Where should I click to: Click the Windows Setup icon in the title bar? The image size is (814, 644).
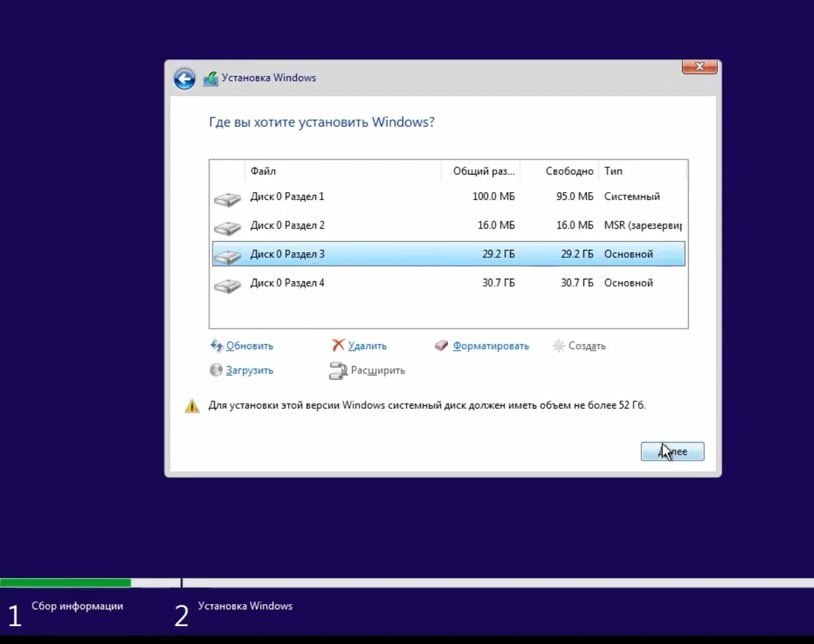point(210,78)
